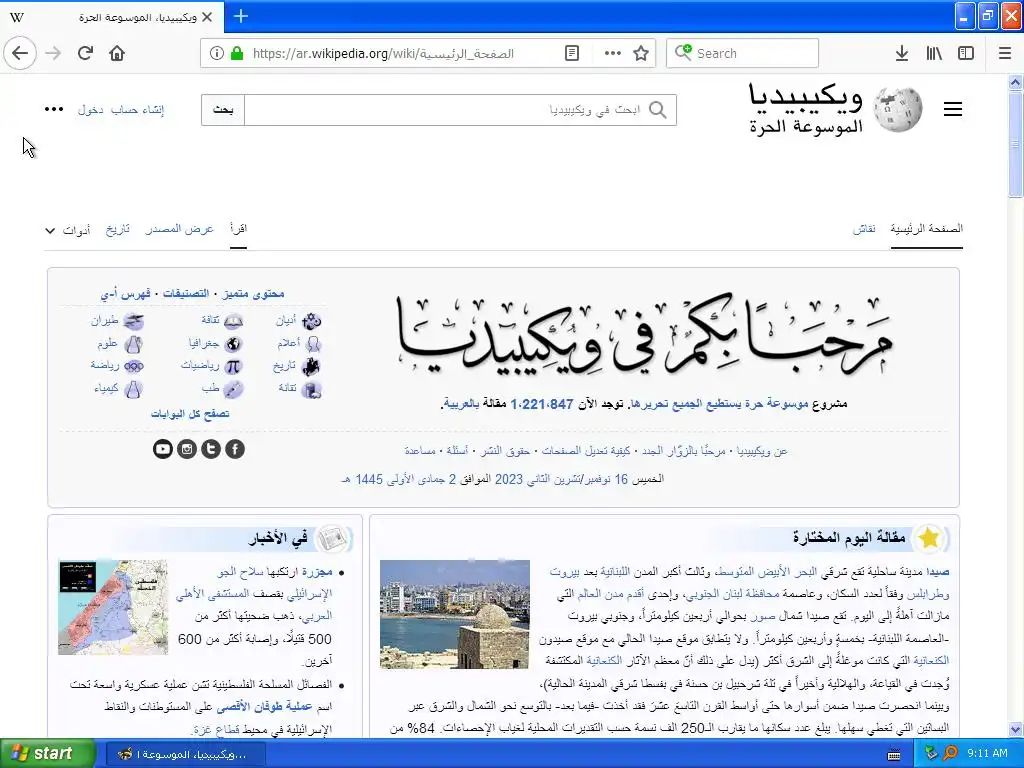This screenshot has height=768, width=1024.
Task: Click the إنشاء حساب link
Action: tap(137, 110)
